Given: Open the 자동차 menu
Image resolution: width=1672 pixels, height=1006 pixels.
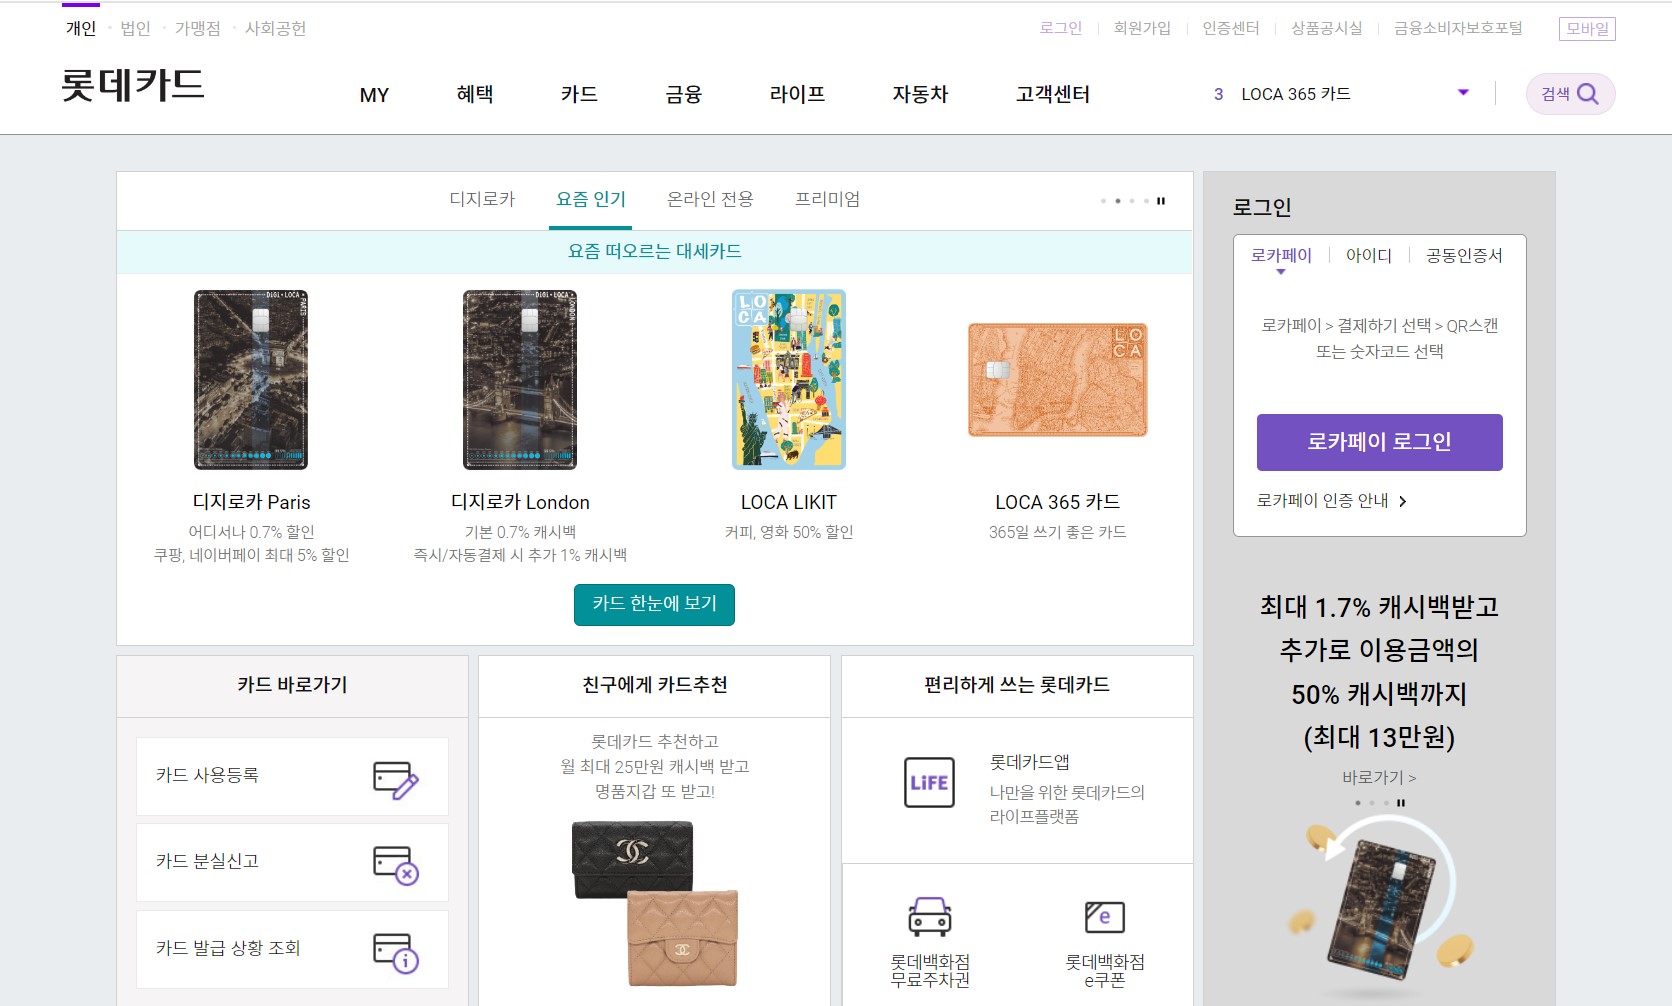Looking at the screenshot, I should point(920,94).
